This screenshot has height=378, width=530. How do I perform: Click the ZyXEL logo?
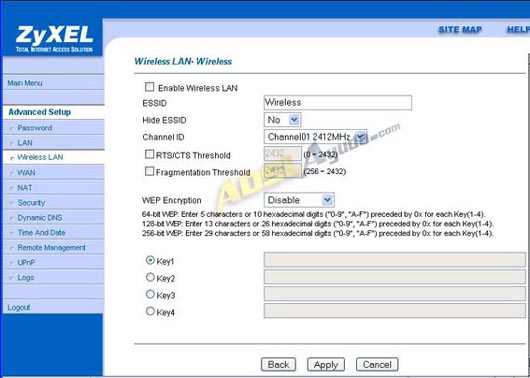[54, 39]
